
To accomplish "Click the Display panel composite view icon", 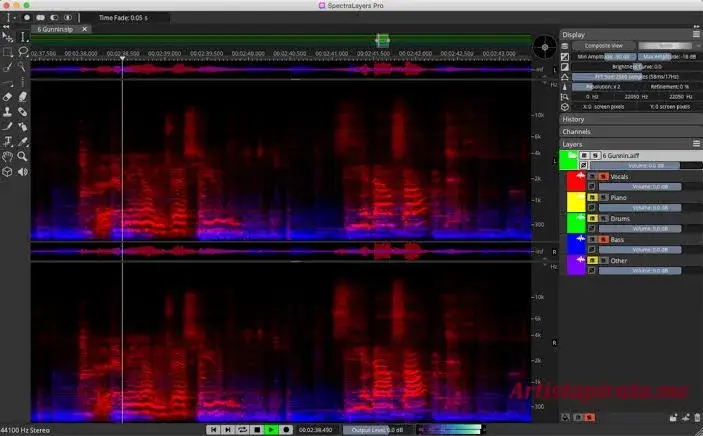I will (565, 46).
